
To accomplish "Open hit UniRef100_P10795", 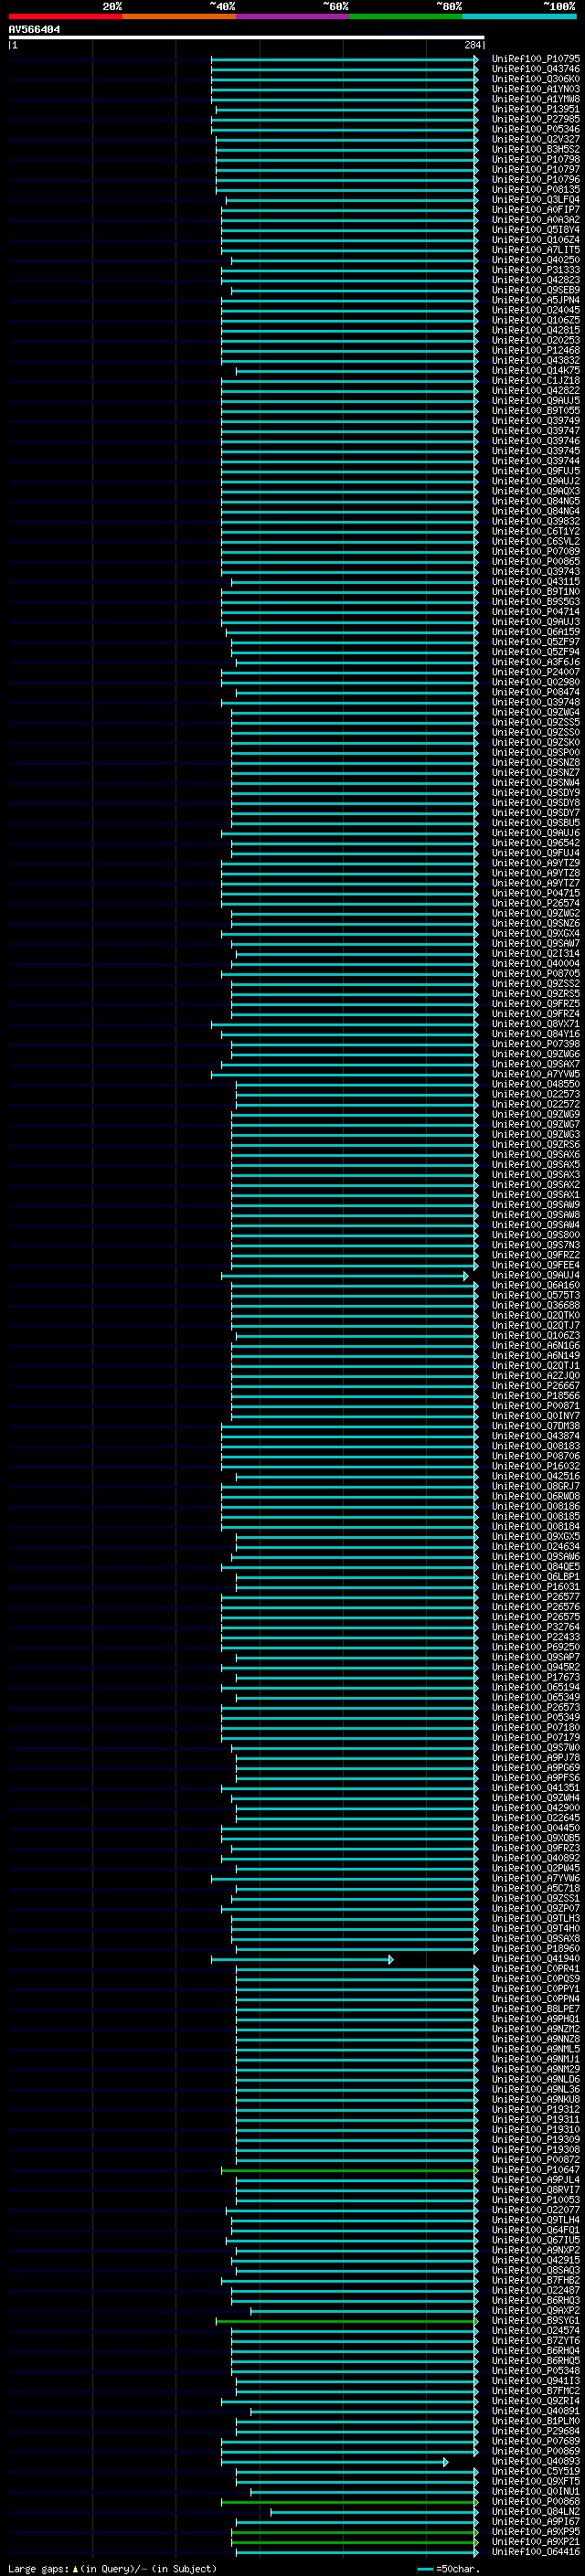I will pos(536,60).
